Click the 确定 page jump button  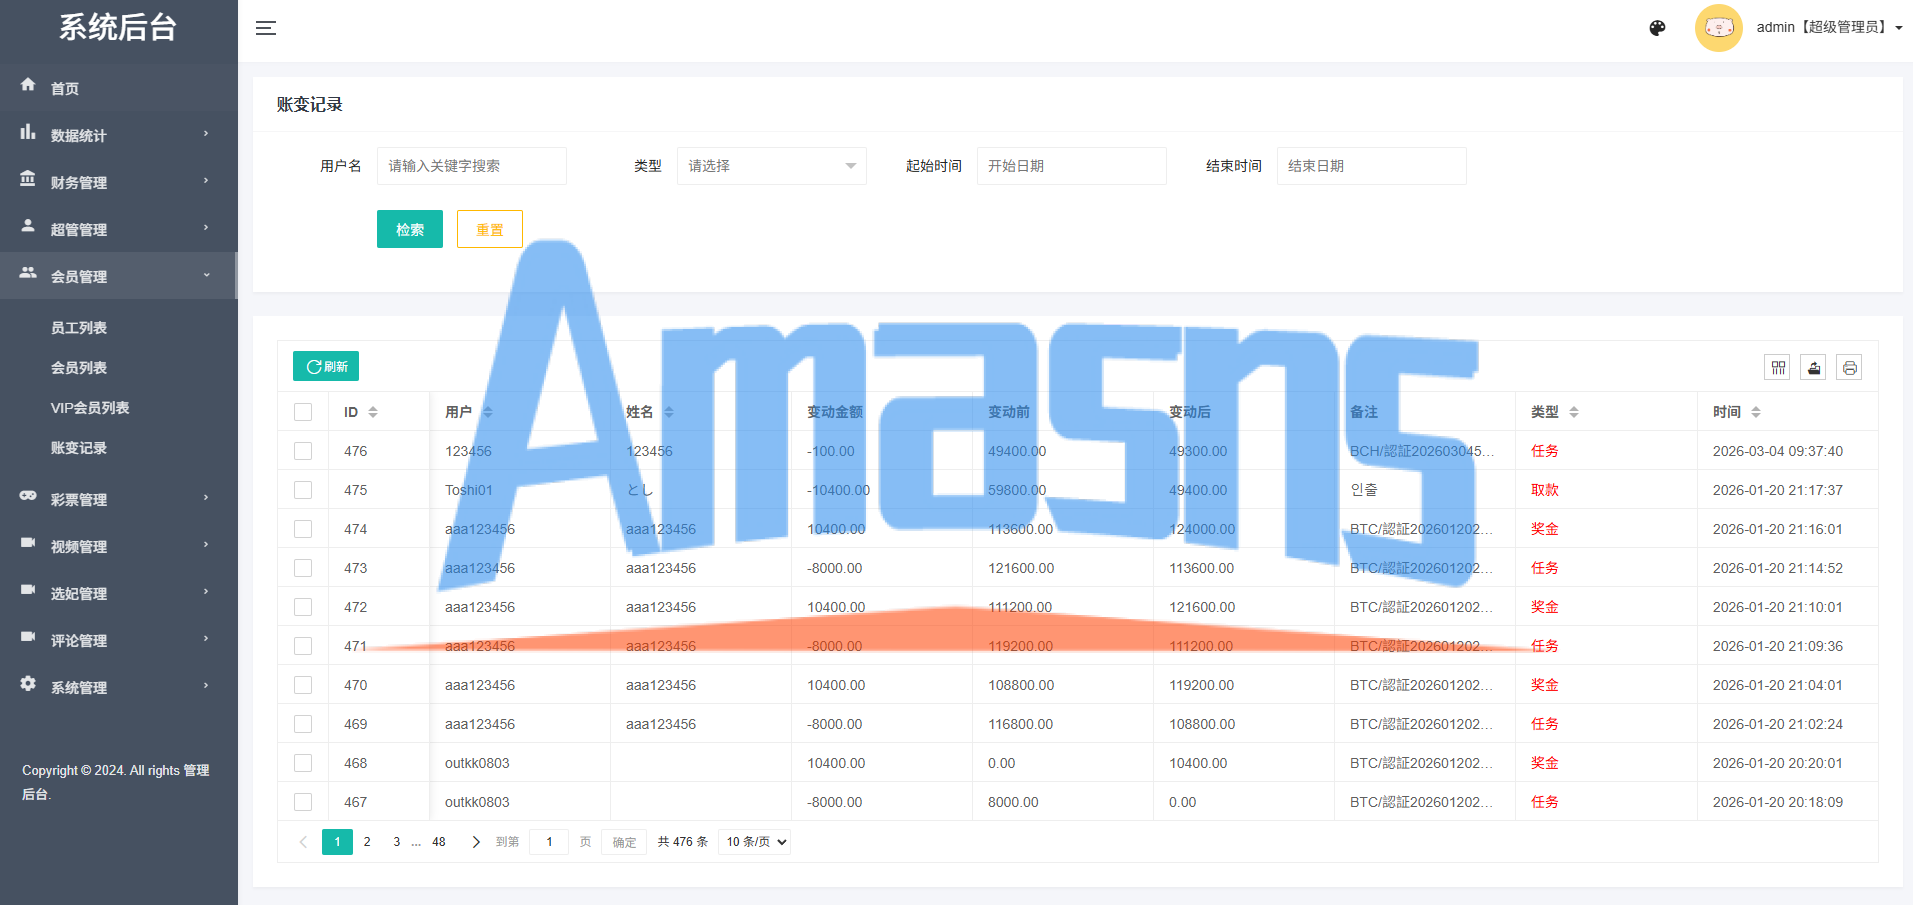(x=624, y=842)
